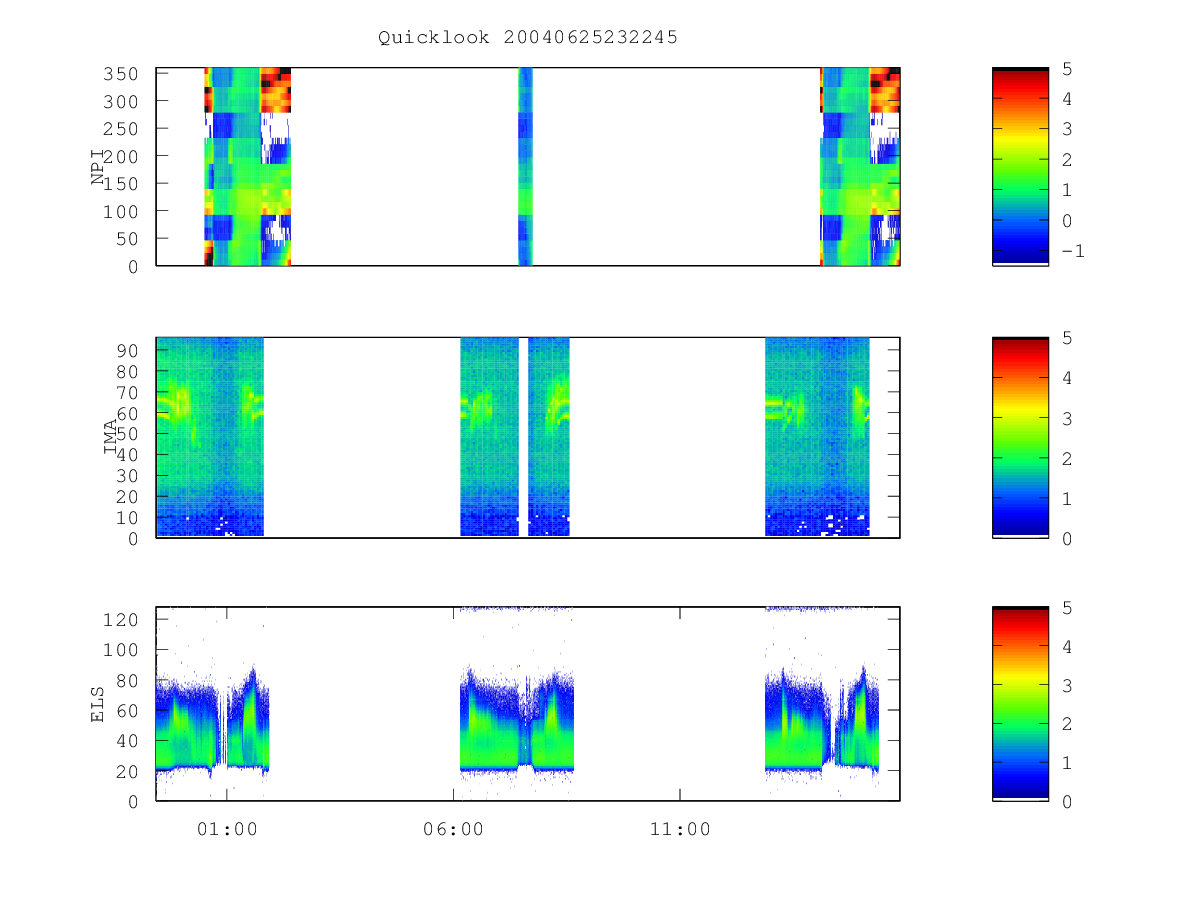The width and height of the screenshot is (1200, 900).
Task: Click the IMA panel color bar
Action: [x=1020, y=437]
